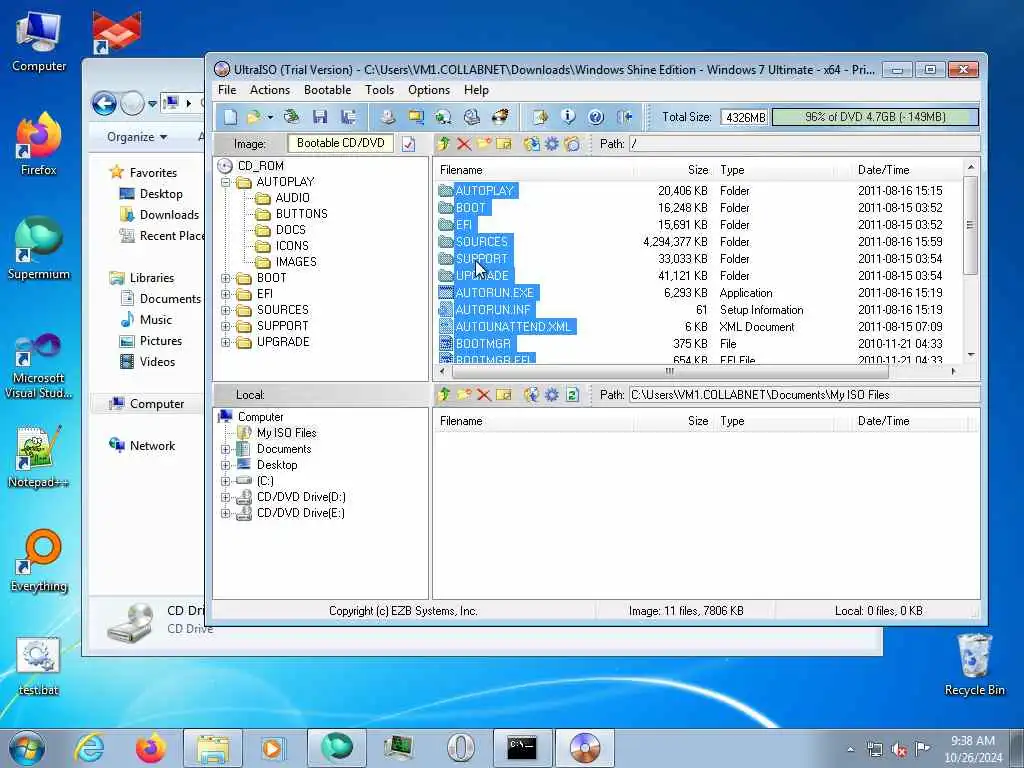
Task: Click the Add Files toolbar icon
Action: click(541, 117)
